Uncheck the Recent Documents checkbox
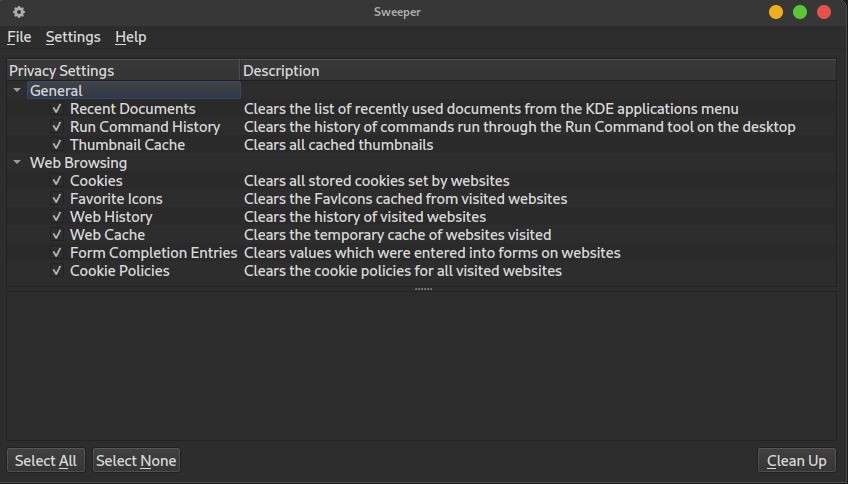This screenshot has width=848, height=484. [57, 109]
